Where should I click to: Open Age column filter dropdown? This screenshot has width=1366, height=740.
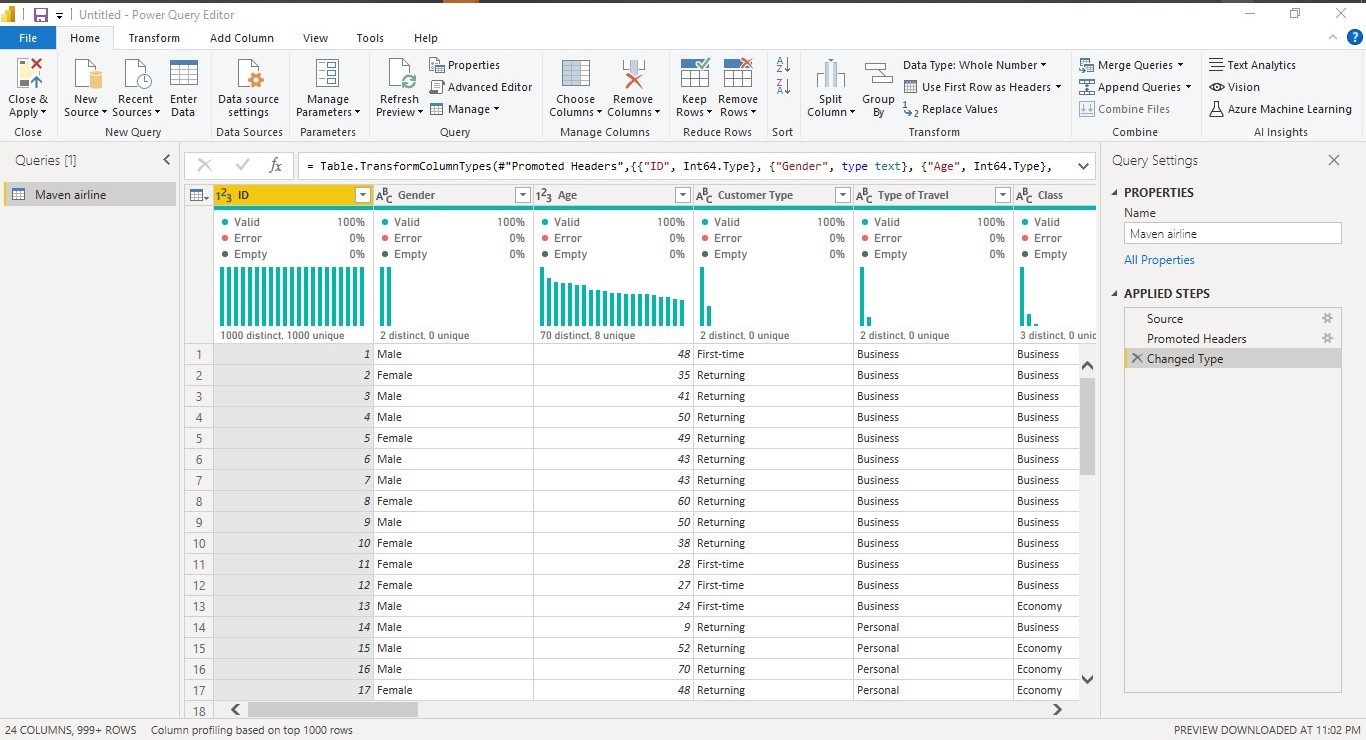[682, 195]
